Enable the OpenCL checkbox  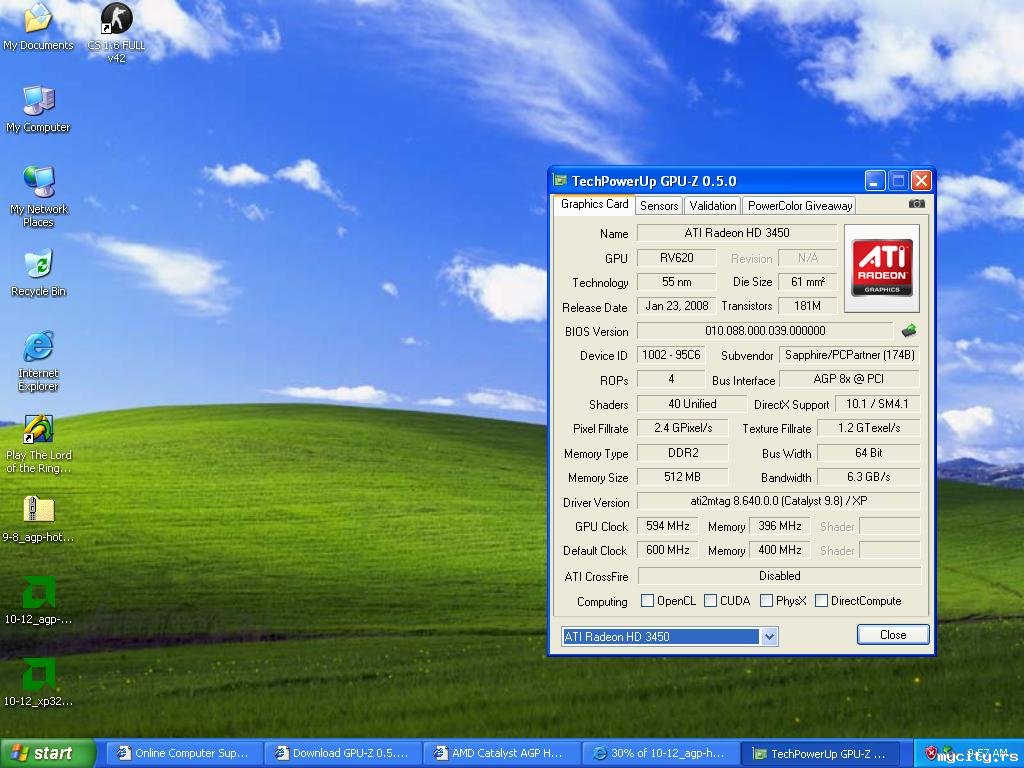[x=647, y=601]
